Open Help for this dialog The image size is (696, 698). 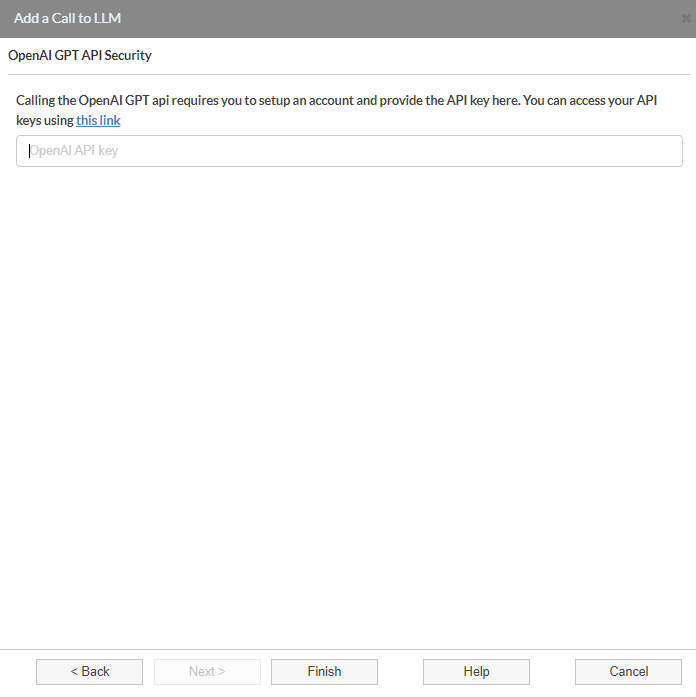[x=477, y=672]
